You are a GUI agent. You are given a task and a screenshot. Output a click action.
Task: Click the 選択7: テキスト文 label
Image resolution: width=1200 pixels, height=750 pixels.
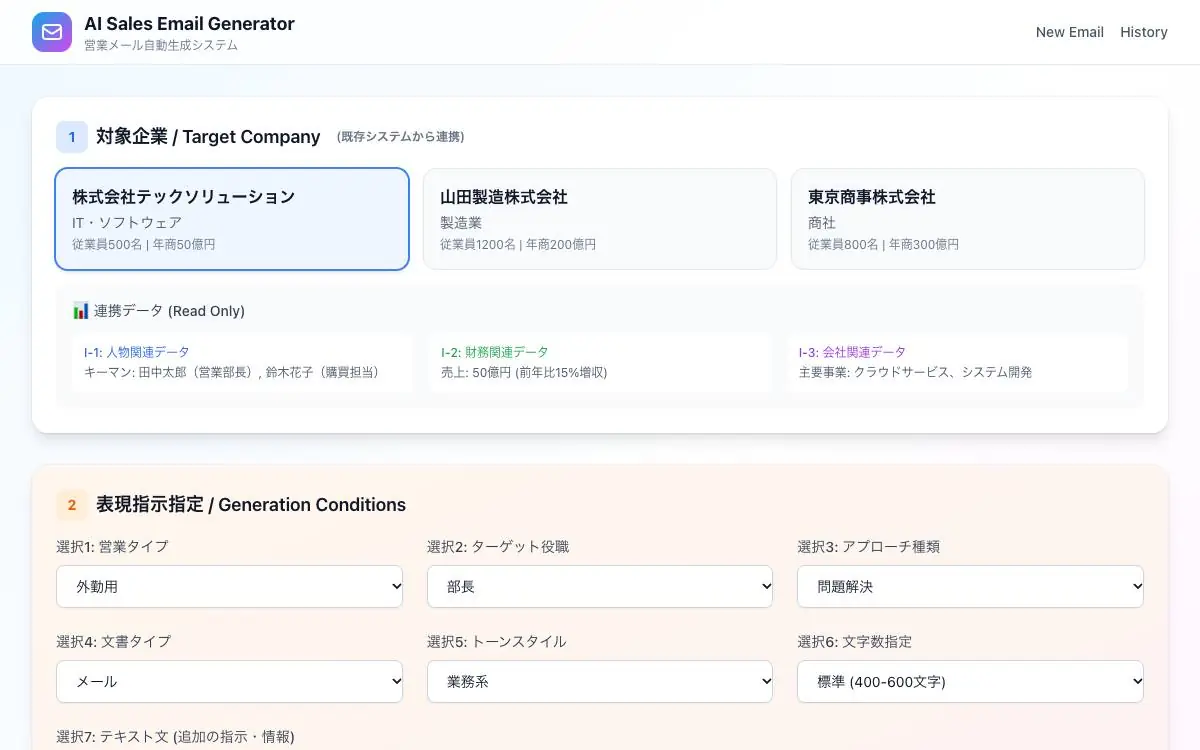[175, 736]
